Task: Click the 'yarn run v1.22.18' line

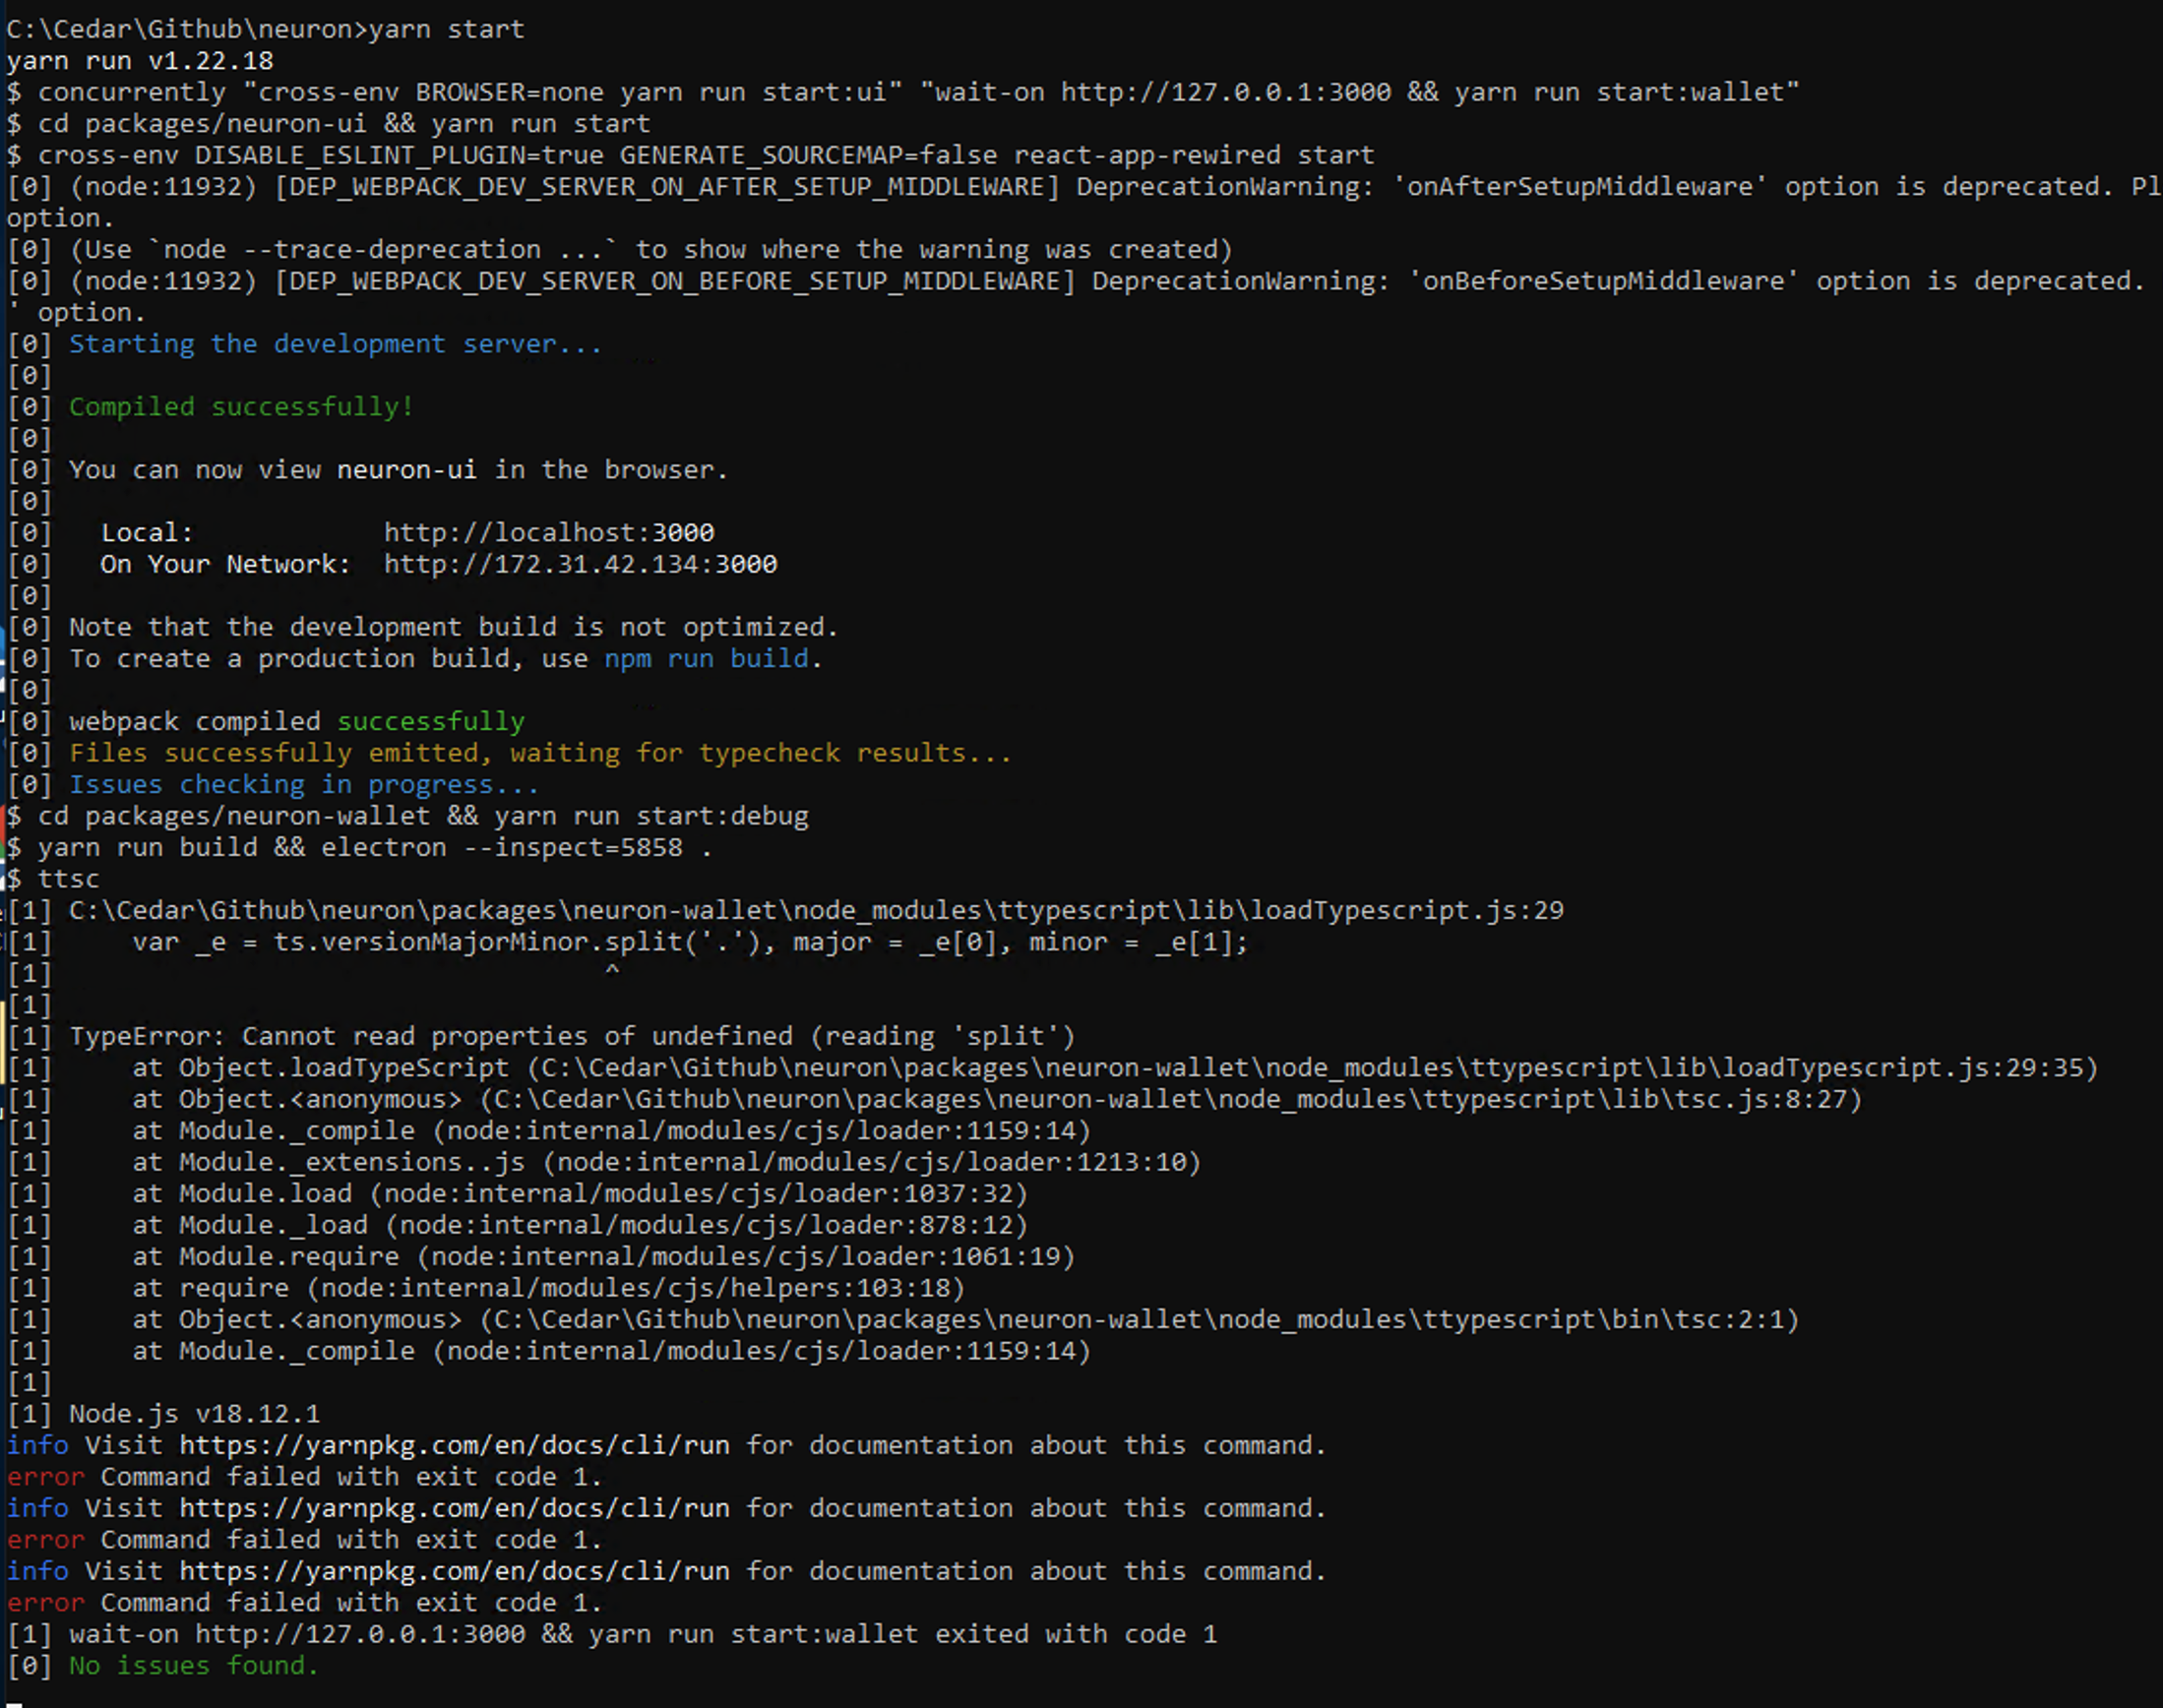Action: [x=140, y=60]
